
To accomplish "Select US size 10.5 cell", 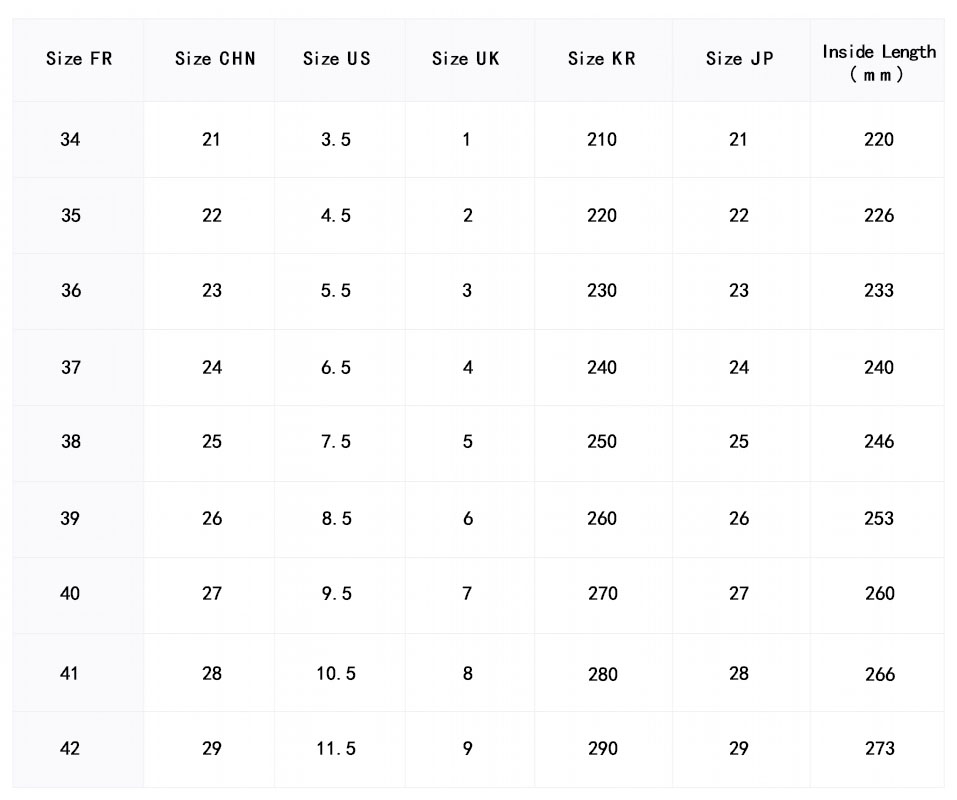I will [x=336, y=674].
